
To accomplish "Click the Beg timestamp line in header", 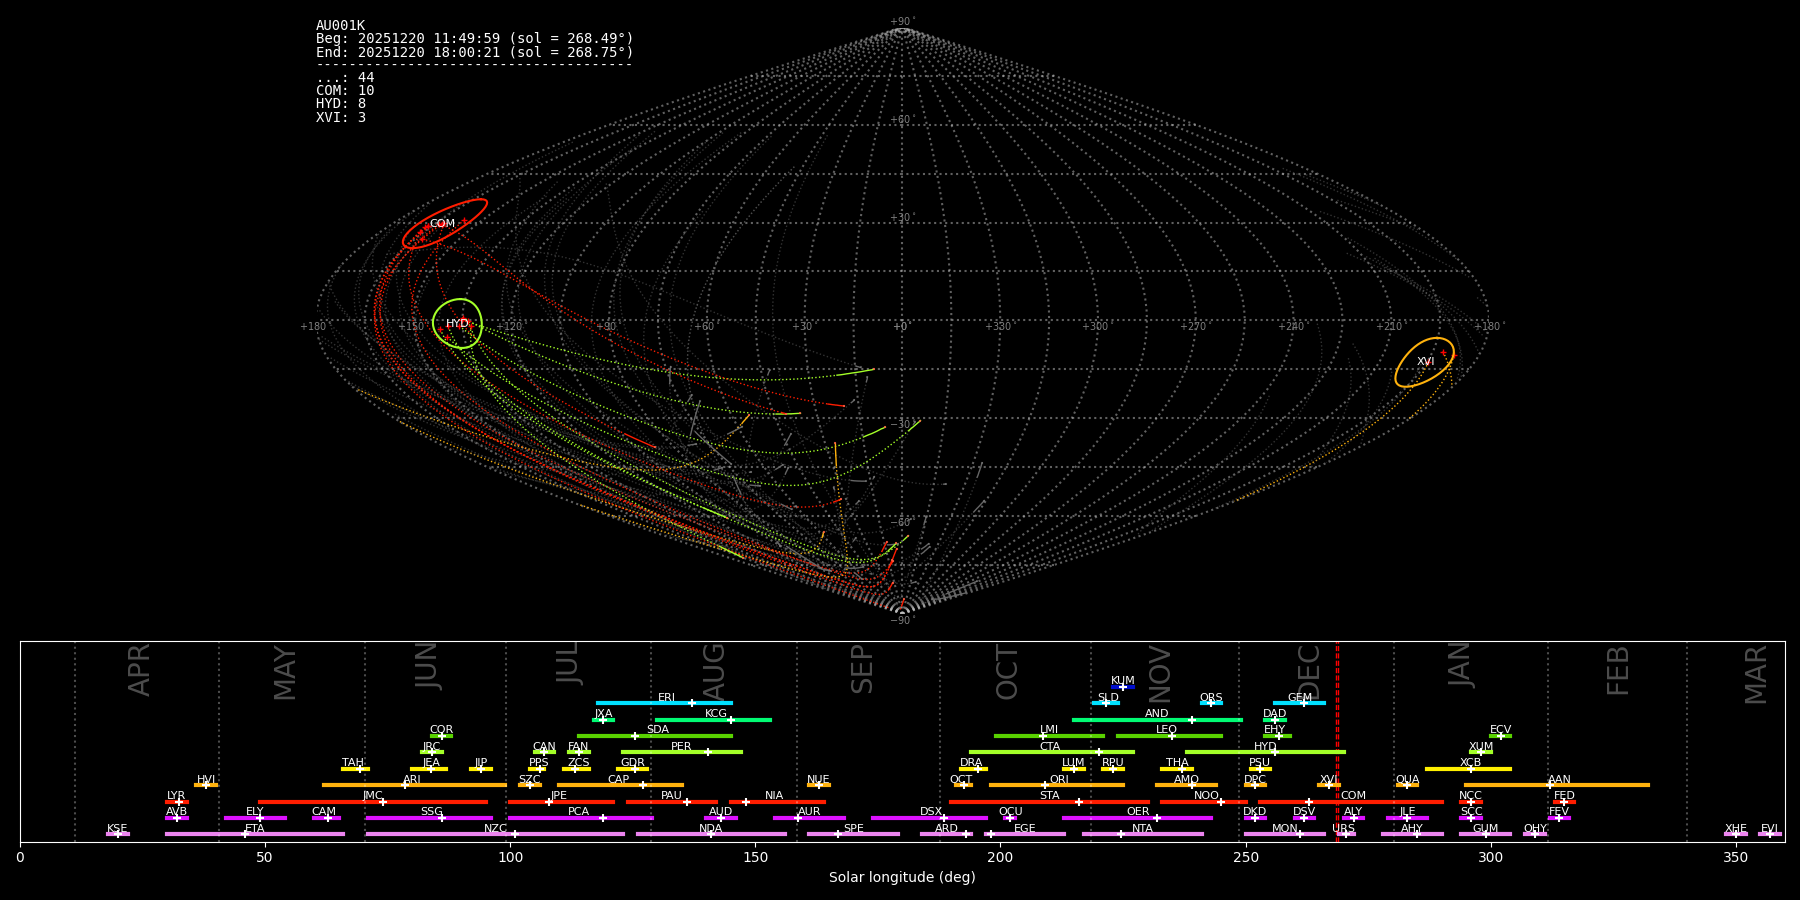I will click(x=475, y=39).
